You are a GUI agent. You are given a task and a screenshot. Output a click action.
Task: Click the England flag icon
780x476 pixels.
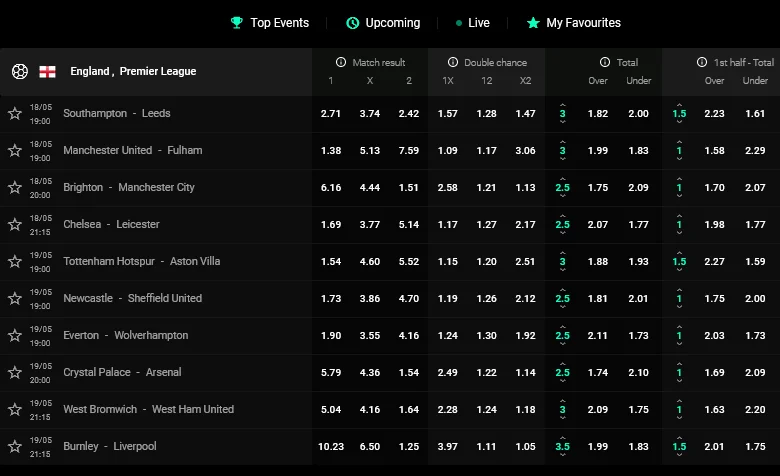pyautogui.click(x=47, y=71)
